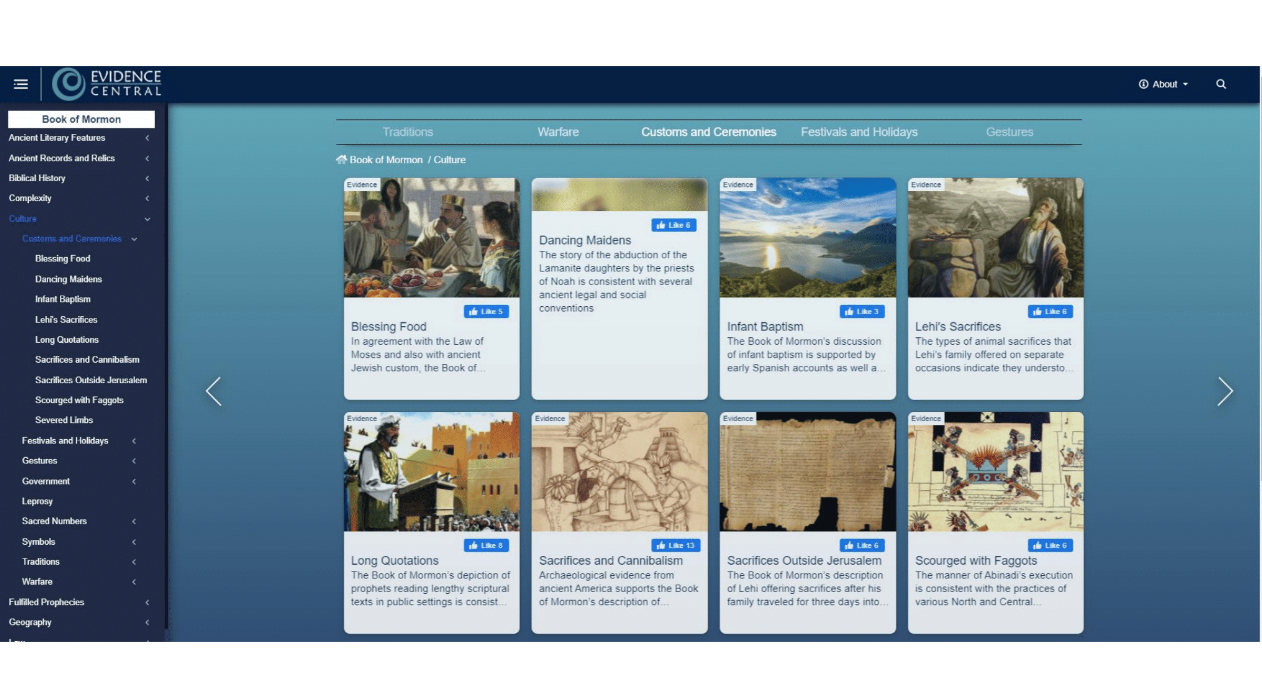The width and height of the screenshot is (1262, 697).
Task: Open the Lehi's Sacrifices card title
Action: [x=957, y=327]
